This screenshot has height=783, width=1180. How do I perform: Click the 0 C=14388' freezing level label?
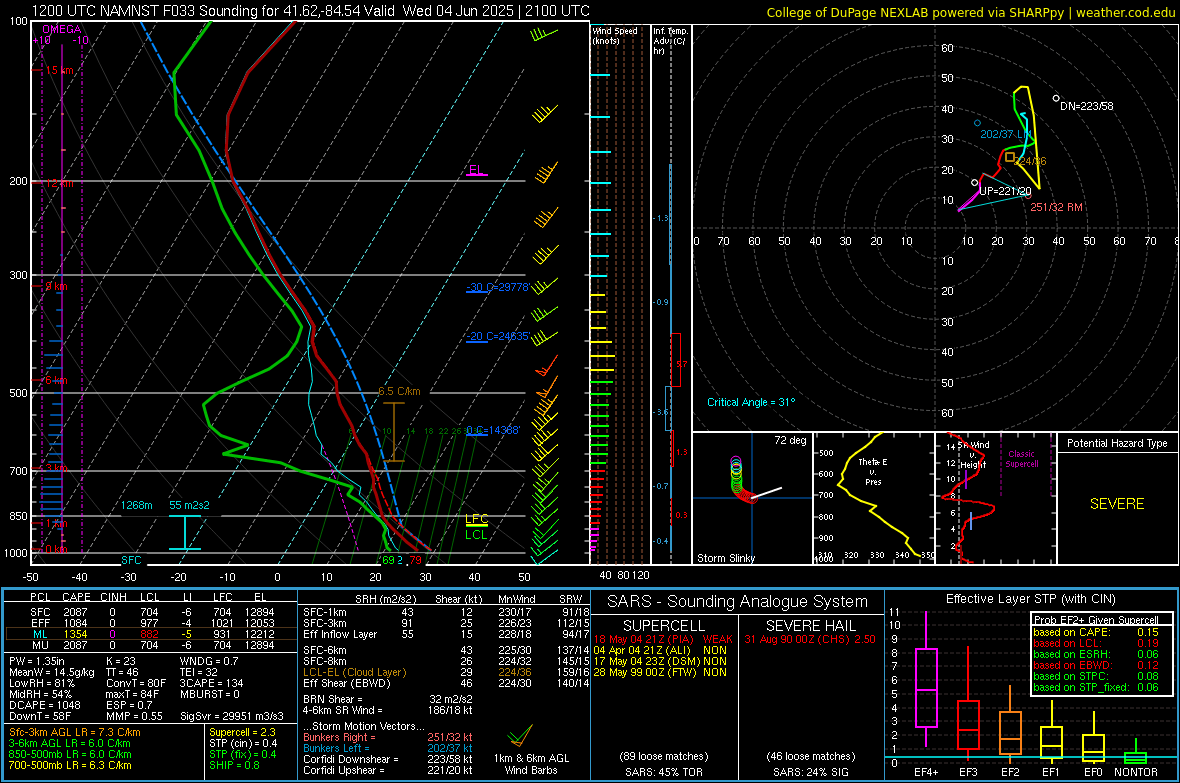tap(493, 430)
